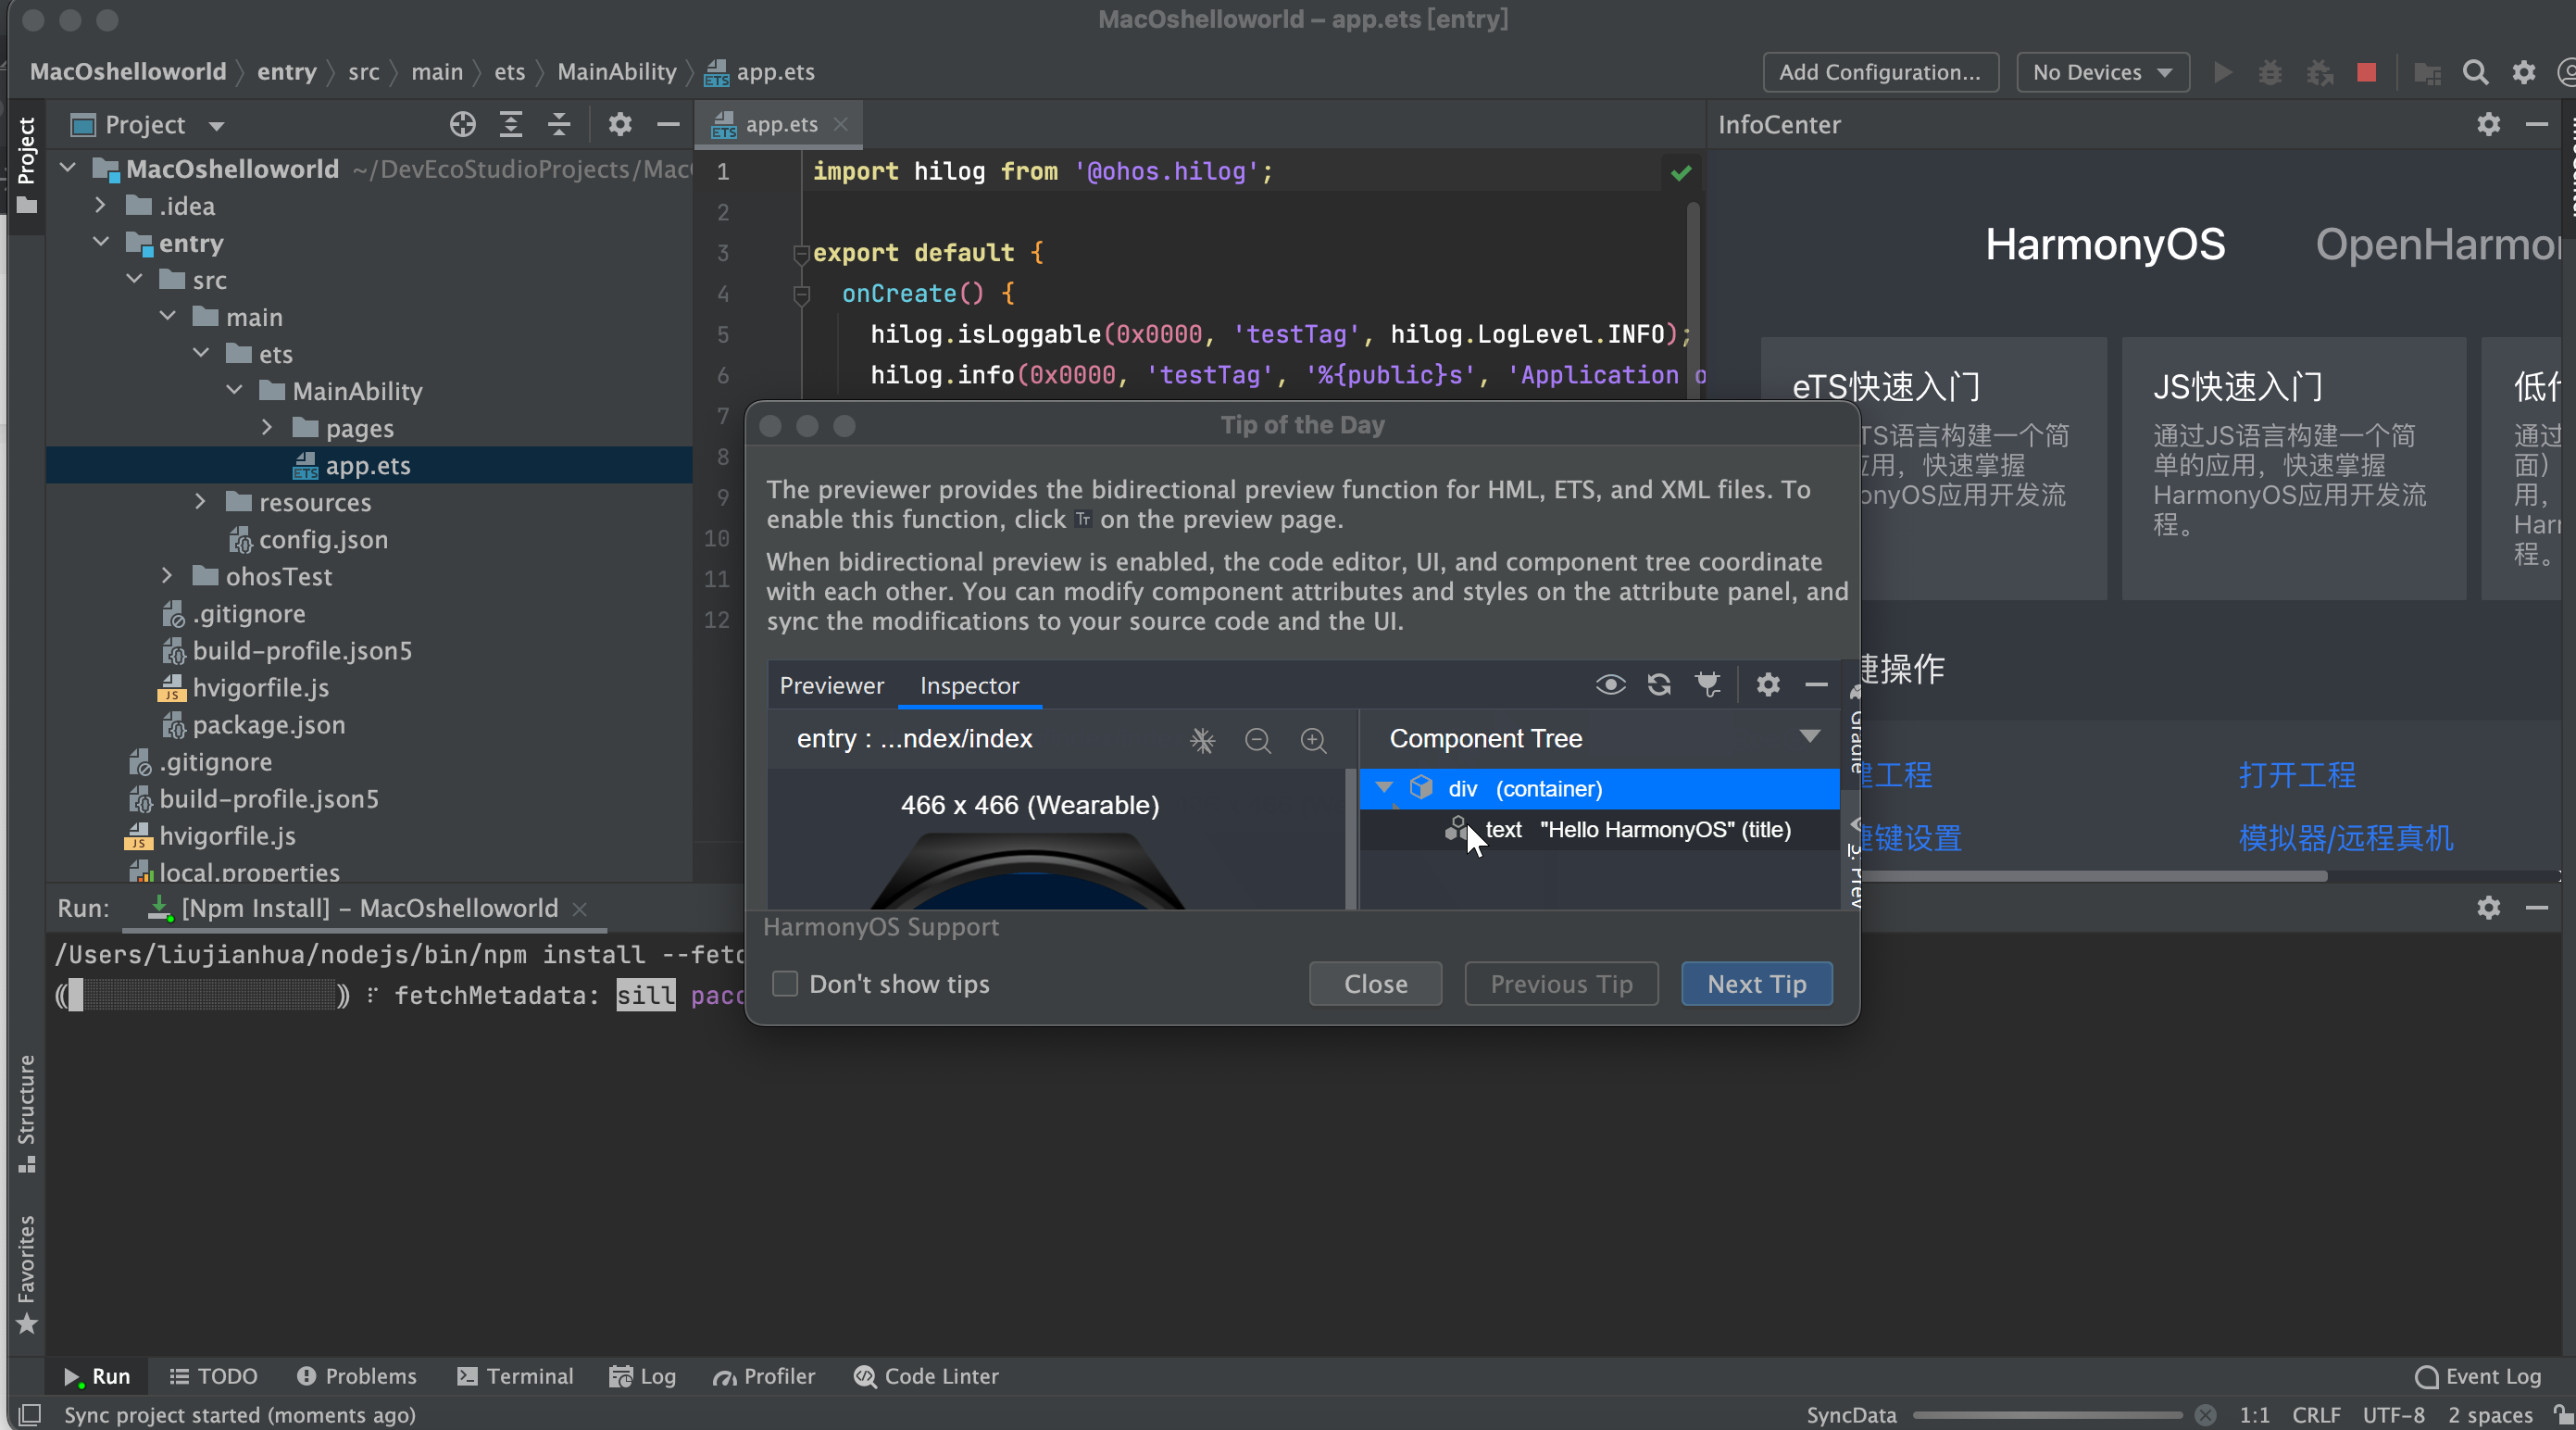Click the UTF-8 encoding indicator
Image resolution: width=2576 pixels, height=1430 pixels.
click(x=2393, y=1415)
